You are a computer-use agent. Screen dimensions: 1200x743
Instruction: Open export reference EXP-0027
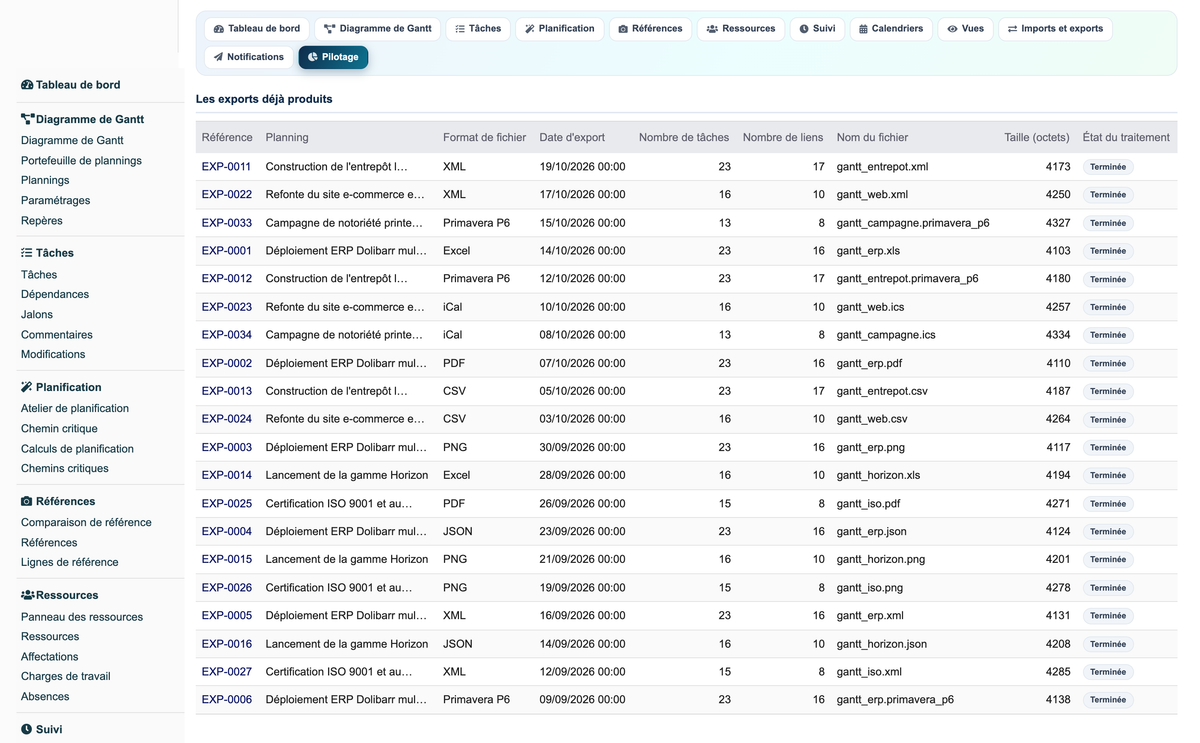pyautogui.click(x=226, y=672)
